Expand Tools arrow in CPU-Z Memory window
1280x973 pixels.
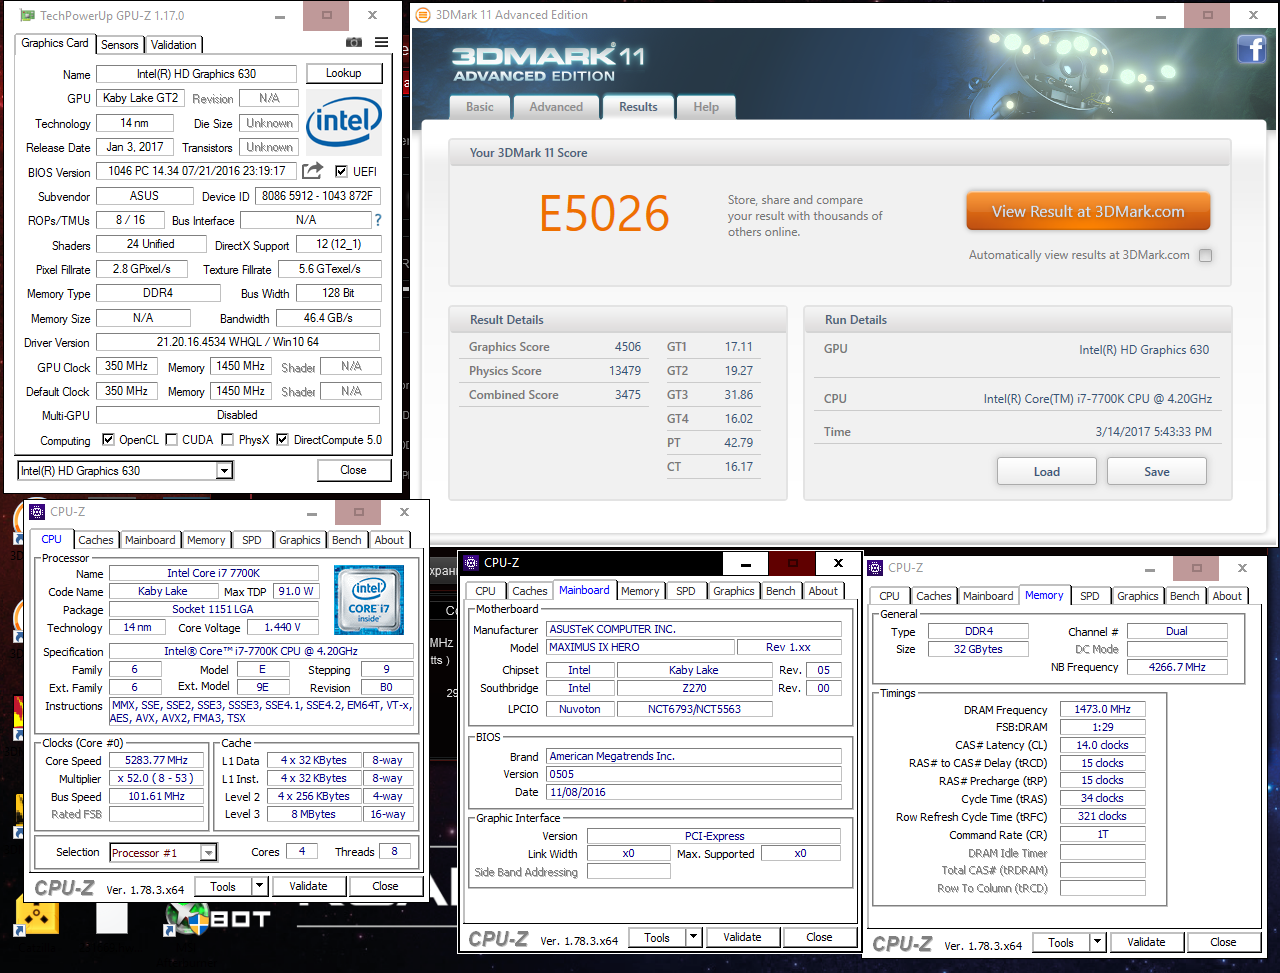pyautogui.click(x=1098, y=942)
